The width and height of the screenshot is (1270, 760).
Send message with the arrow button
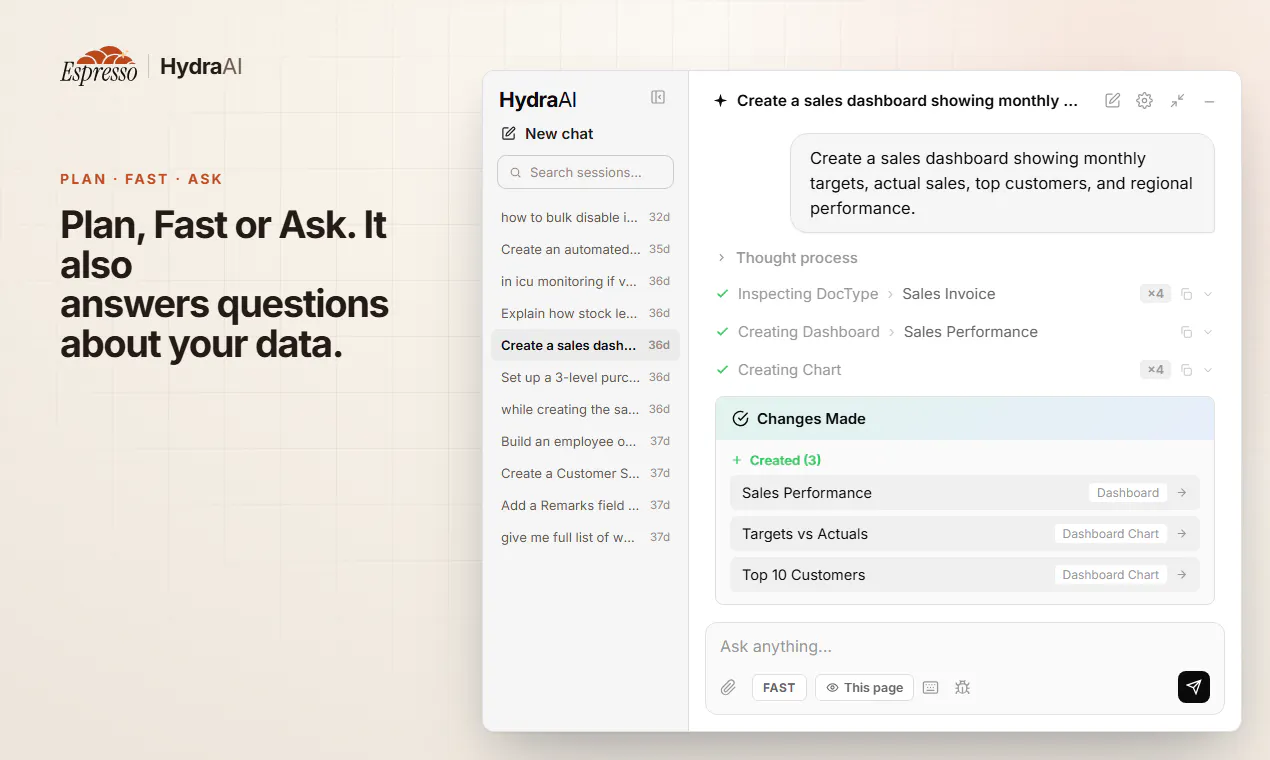(x=1194, y=687)
